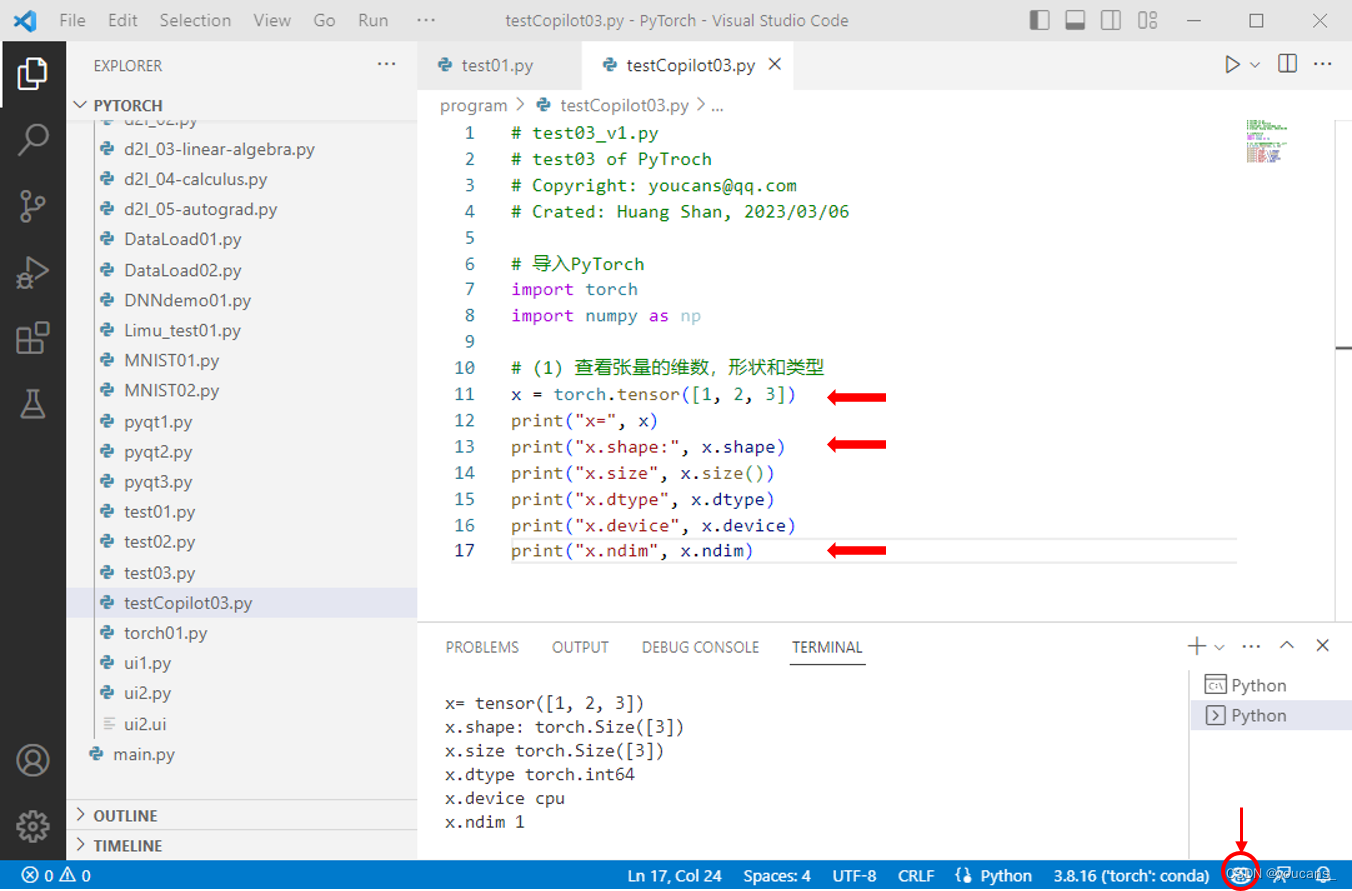Close the testCopilot03.py editor tab

(x=774, y=65)
